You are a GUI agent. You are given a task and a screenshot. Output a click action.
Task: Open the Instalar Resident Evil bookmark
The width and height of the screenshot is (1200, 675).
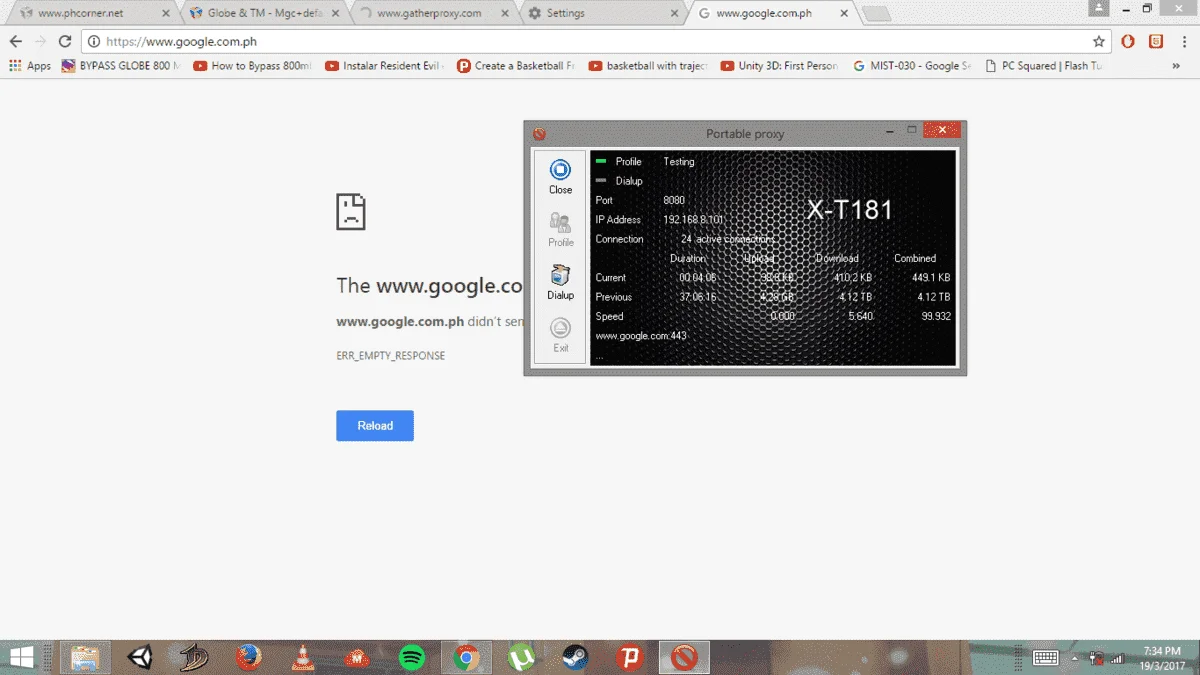click(385, 66)
